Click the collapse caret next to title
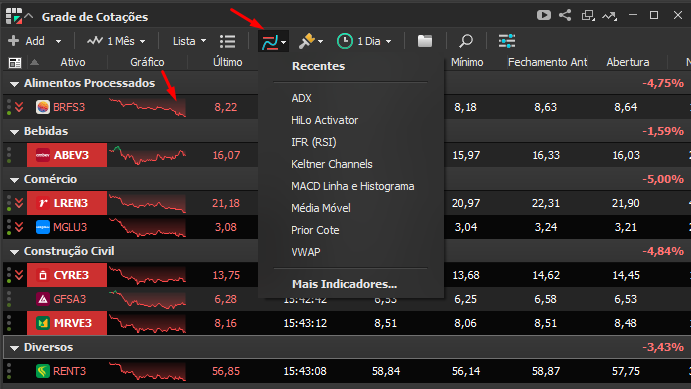 (29, 17)
